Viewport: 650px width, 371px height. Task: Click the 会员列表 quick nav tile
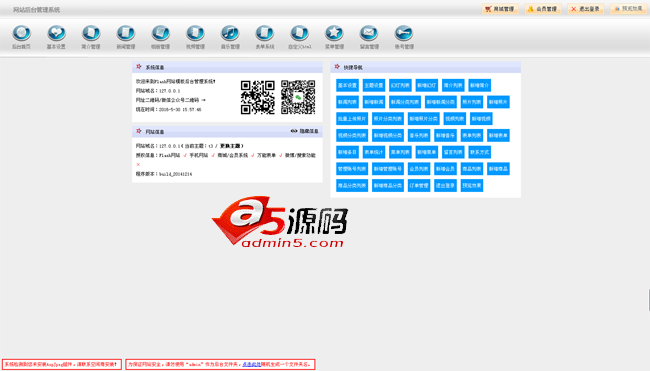(419, 169)
